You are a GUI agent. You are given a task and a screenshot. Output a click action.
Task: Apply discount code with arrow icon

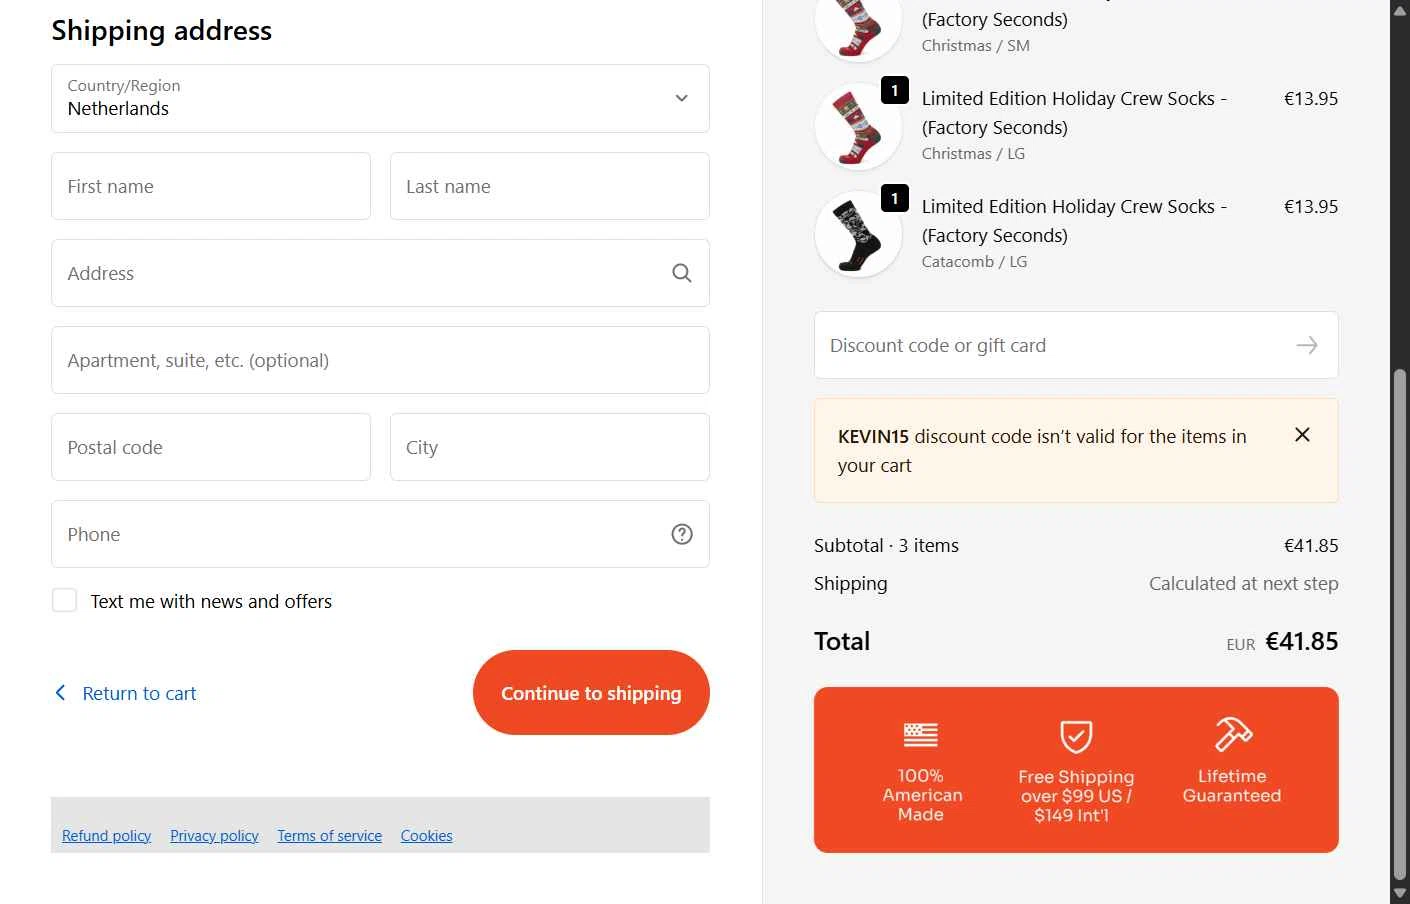[x=1306, y=345]
